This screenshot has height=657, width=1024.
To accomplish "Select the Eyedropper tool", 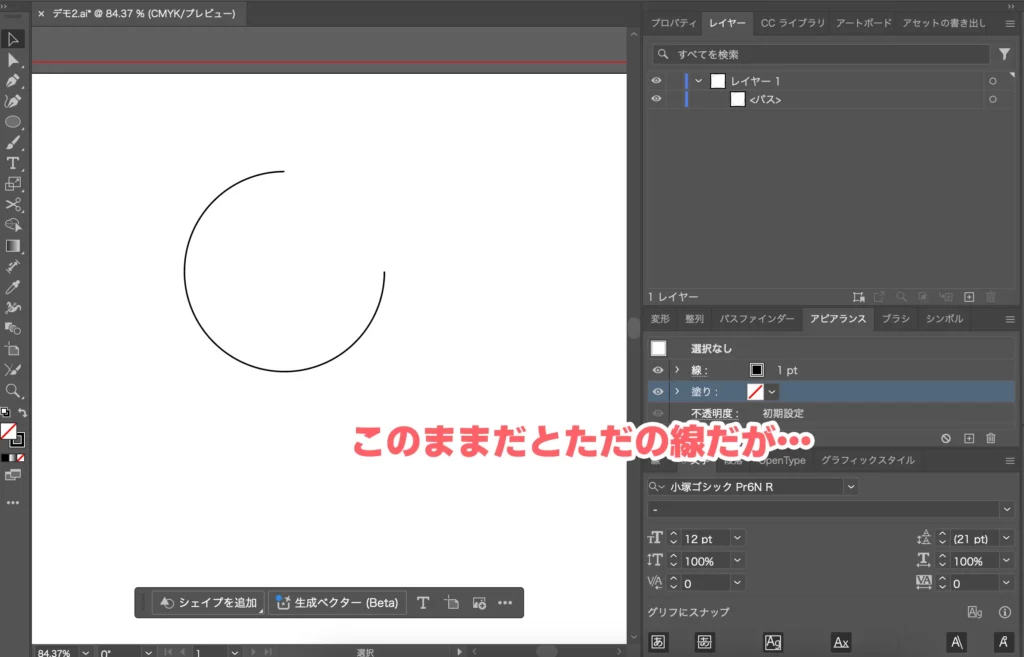I will click(13, 287).
